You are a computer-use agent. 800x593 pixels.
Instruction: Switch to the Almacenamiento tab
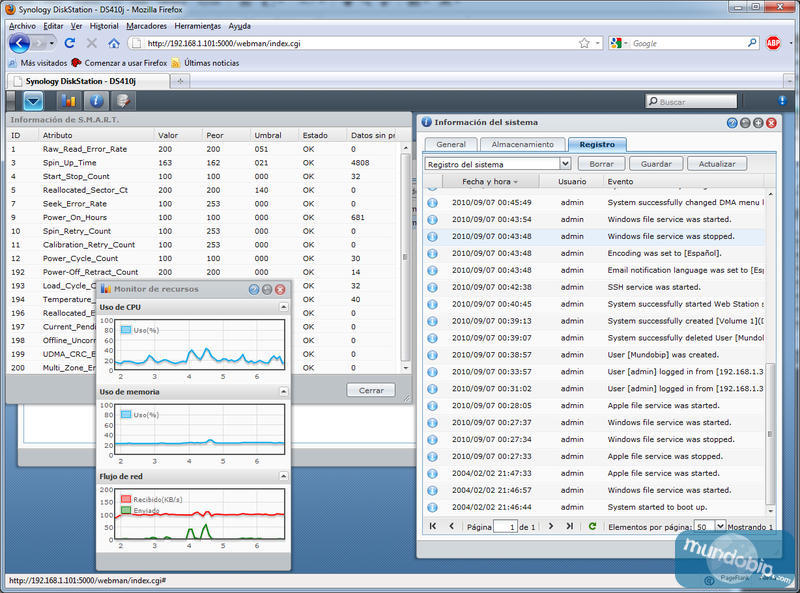(x=522, y=144)
